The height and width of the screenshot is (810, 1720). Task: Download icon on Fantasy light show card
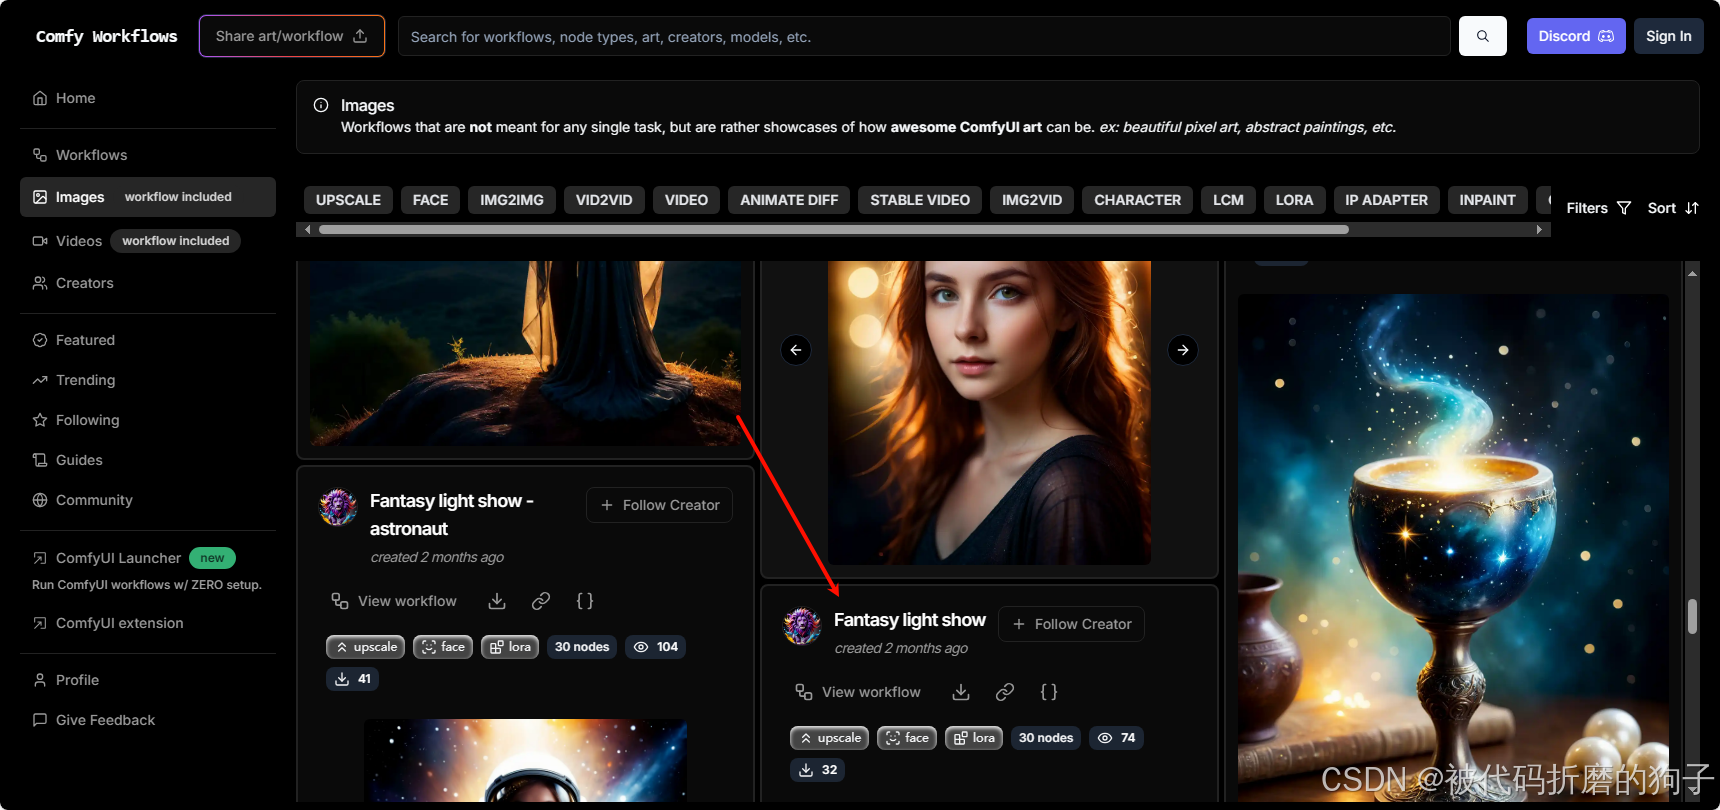click(961, 692)
